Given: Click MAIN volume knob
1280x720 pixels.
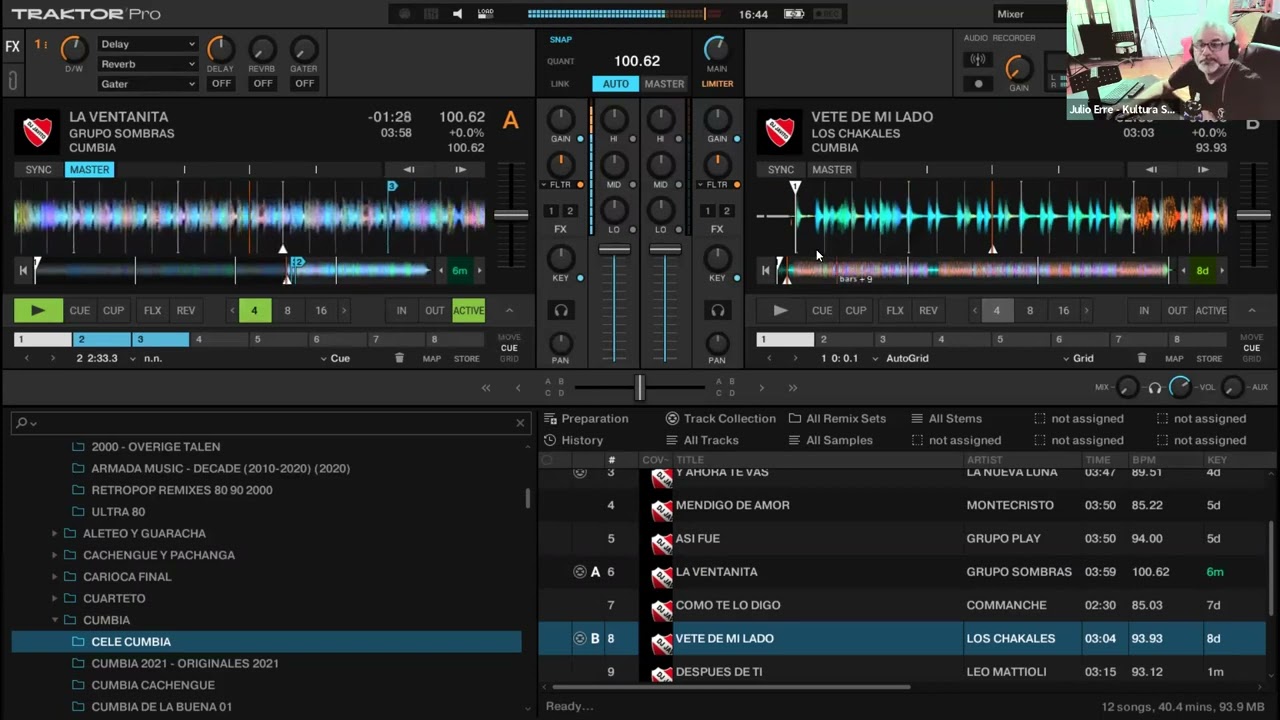Looking at the screenshot, I should pyautogui.click(x=717, y=48).
